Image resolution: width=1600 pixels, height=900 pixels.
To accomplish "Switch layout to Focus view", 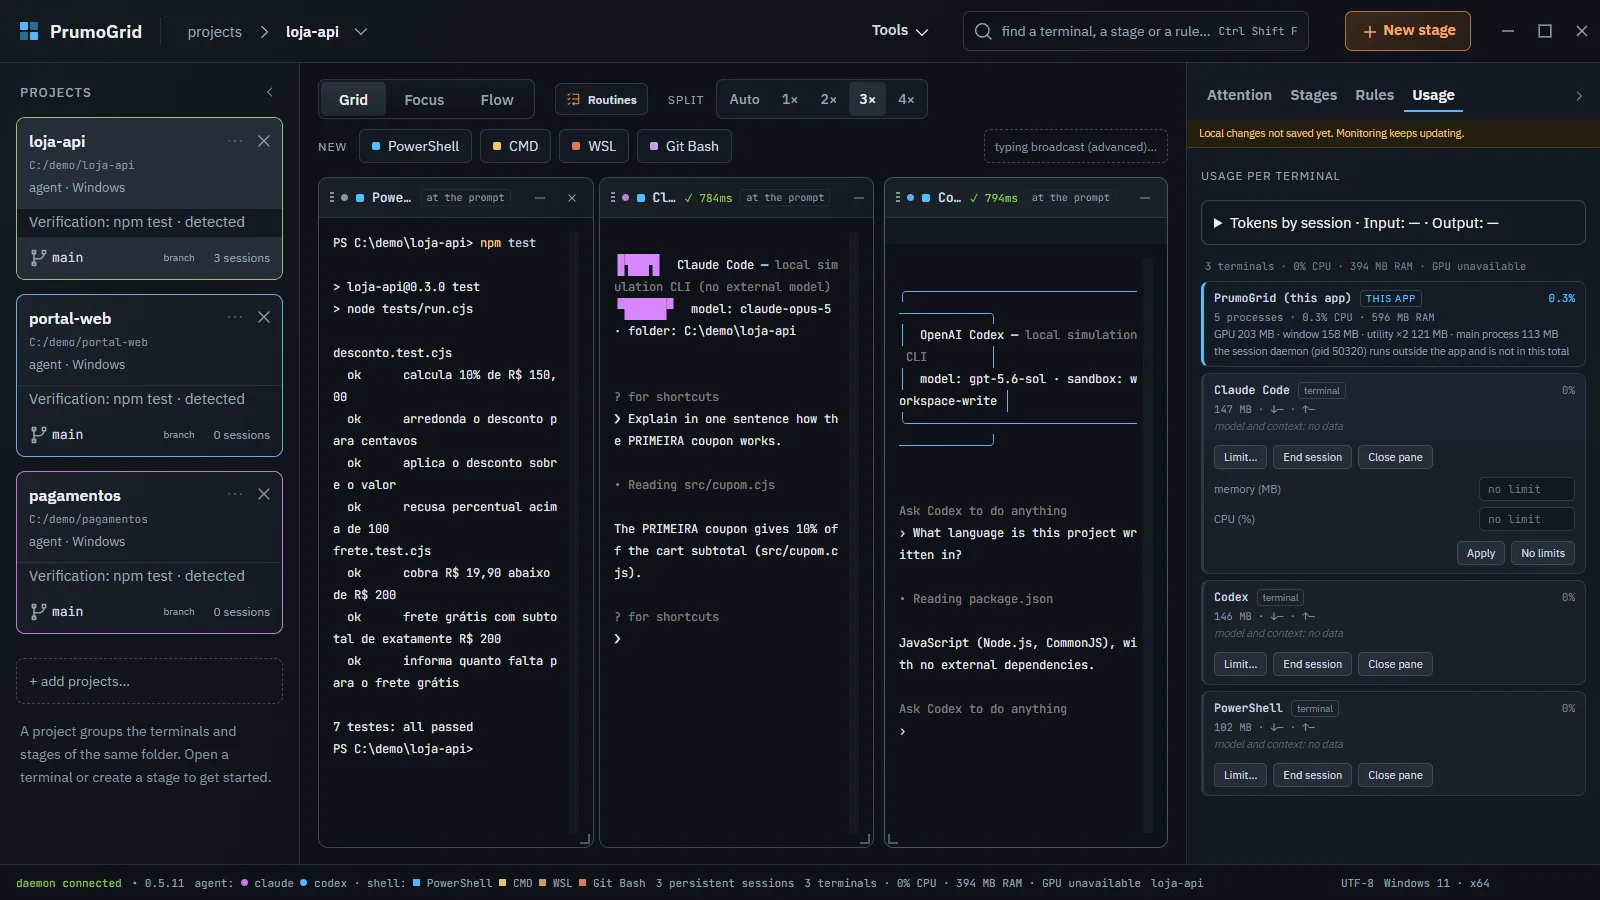I will [x=424, y=100].
